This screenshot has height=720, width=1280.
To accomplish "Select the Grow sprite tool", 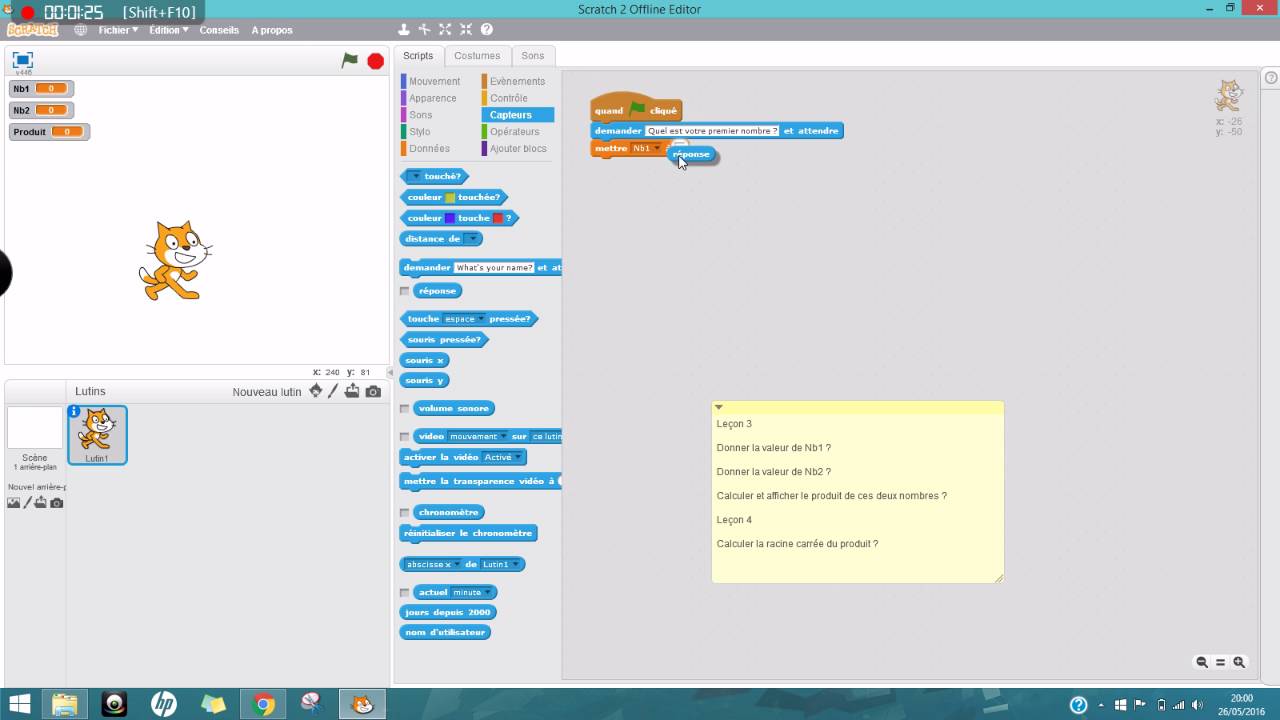I will point(445,30).
